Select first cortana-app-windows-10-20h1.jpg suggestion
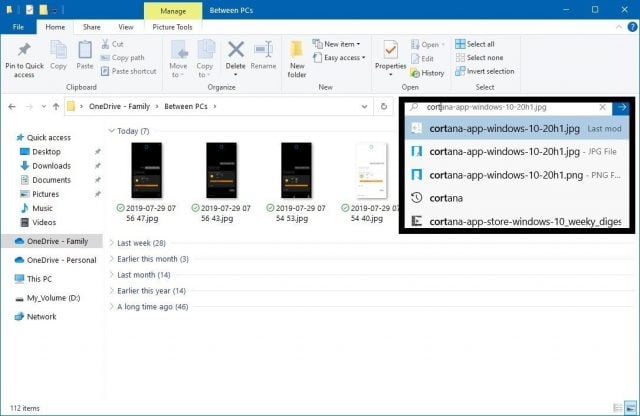The height and width of the screenshot is (416, 640). (x=517, y=128)
